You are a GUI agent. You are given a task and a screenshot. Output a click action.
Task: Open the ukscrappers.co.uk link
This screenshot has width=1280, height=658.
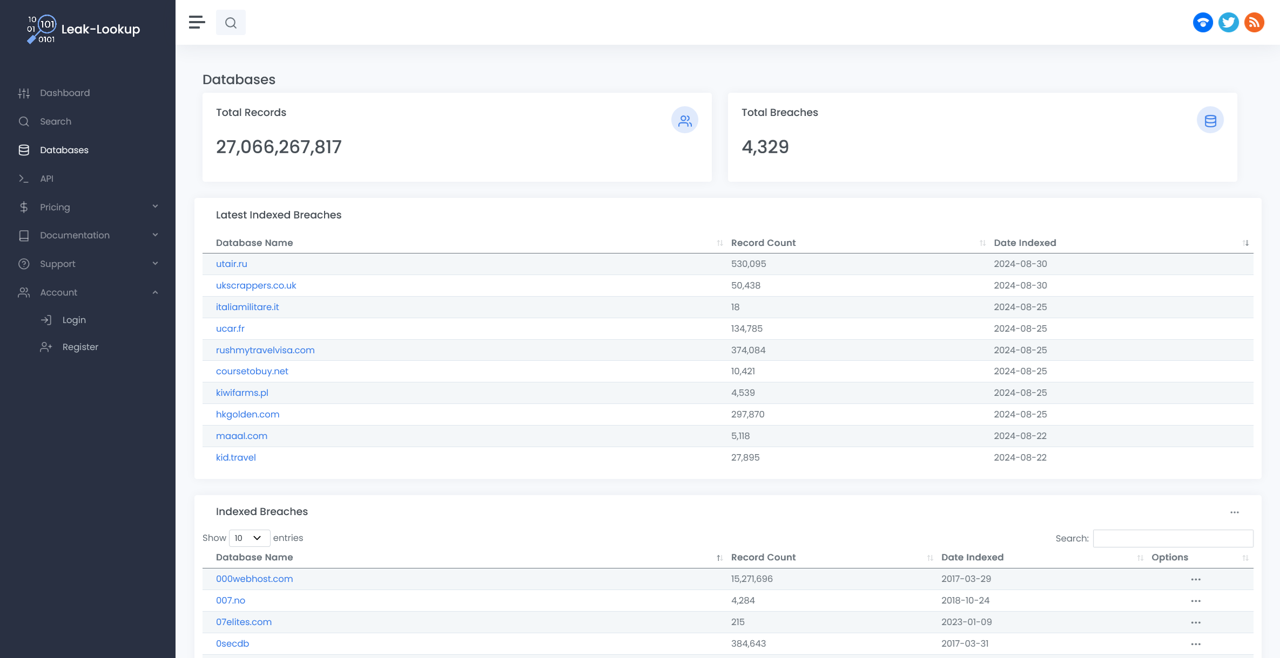[256, 286]
